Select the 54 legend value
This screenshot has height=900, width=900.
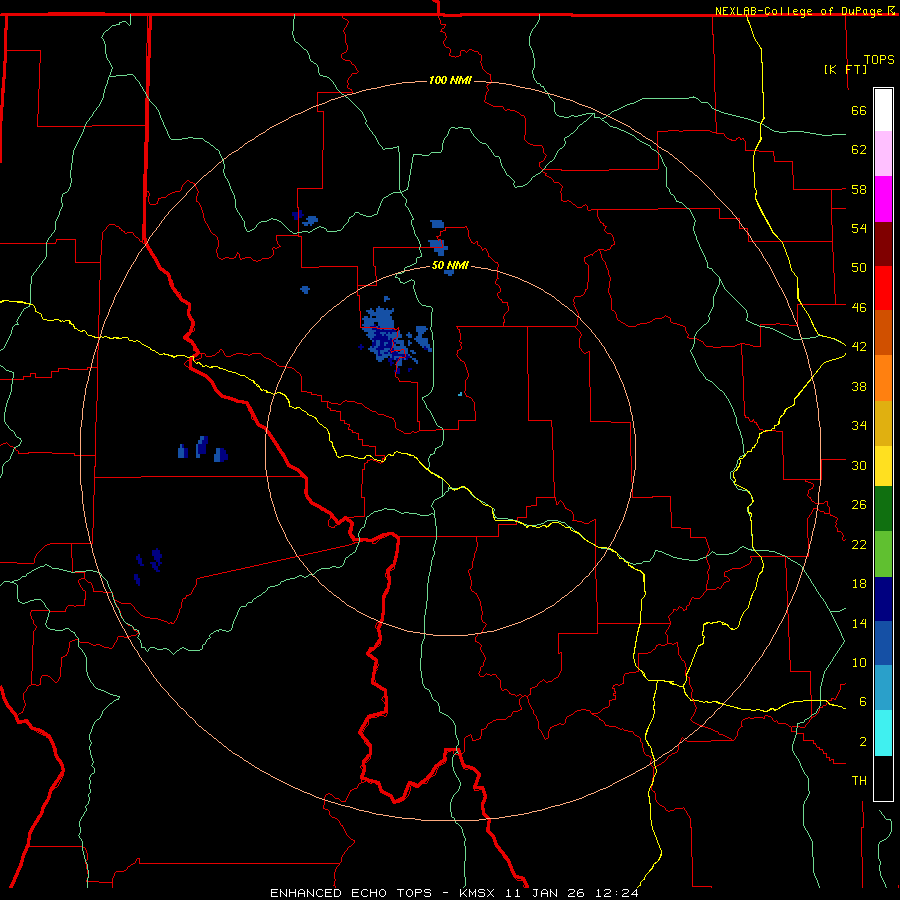(x=859, y=228)
